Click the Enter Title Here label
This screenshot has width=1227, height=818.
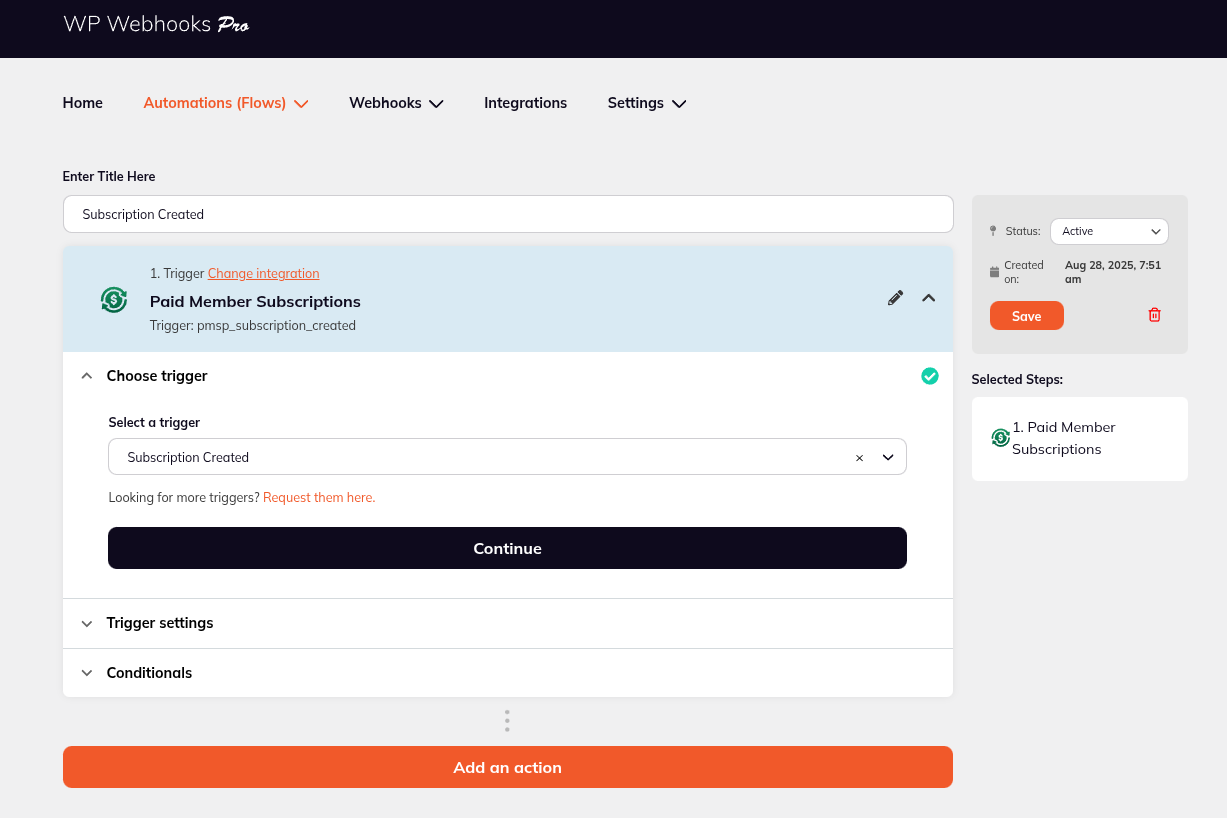tap(109, 176)
